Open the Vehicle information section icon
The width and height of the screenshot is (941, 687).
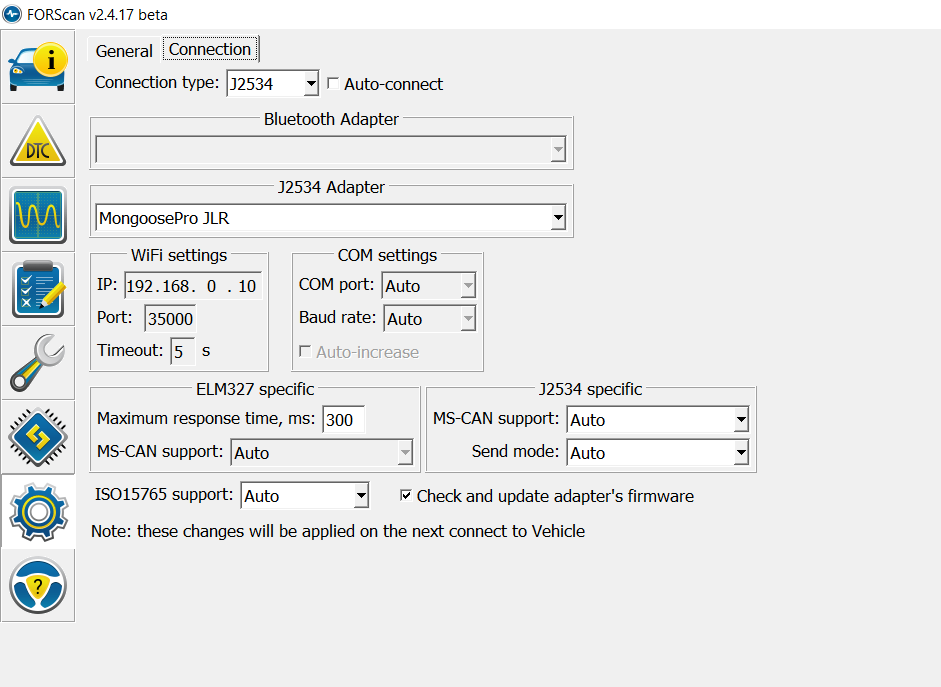pyautogui.click(x=37, y=66)
